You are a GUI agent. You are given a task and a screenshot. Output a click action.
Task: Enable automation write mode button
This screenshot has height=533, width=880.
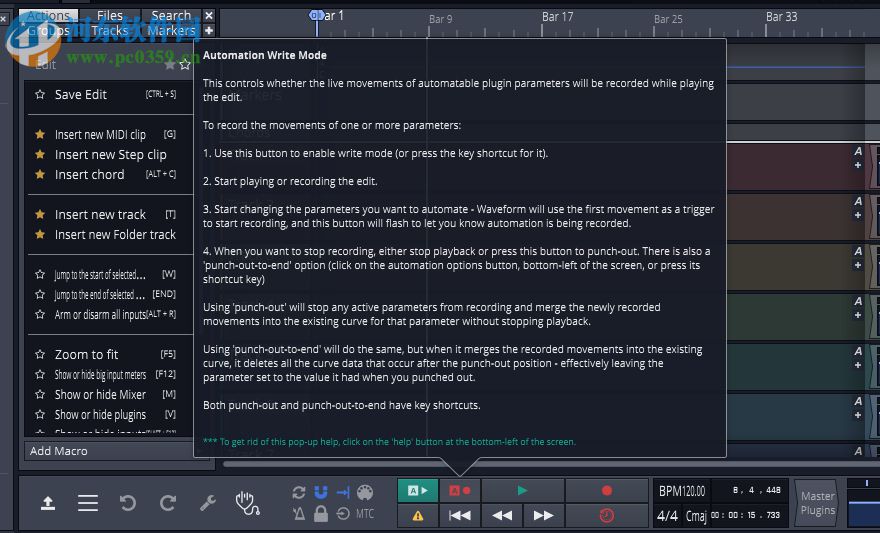click(x=460, y=491)
